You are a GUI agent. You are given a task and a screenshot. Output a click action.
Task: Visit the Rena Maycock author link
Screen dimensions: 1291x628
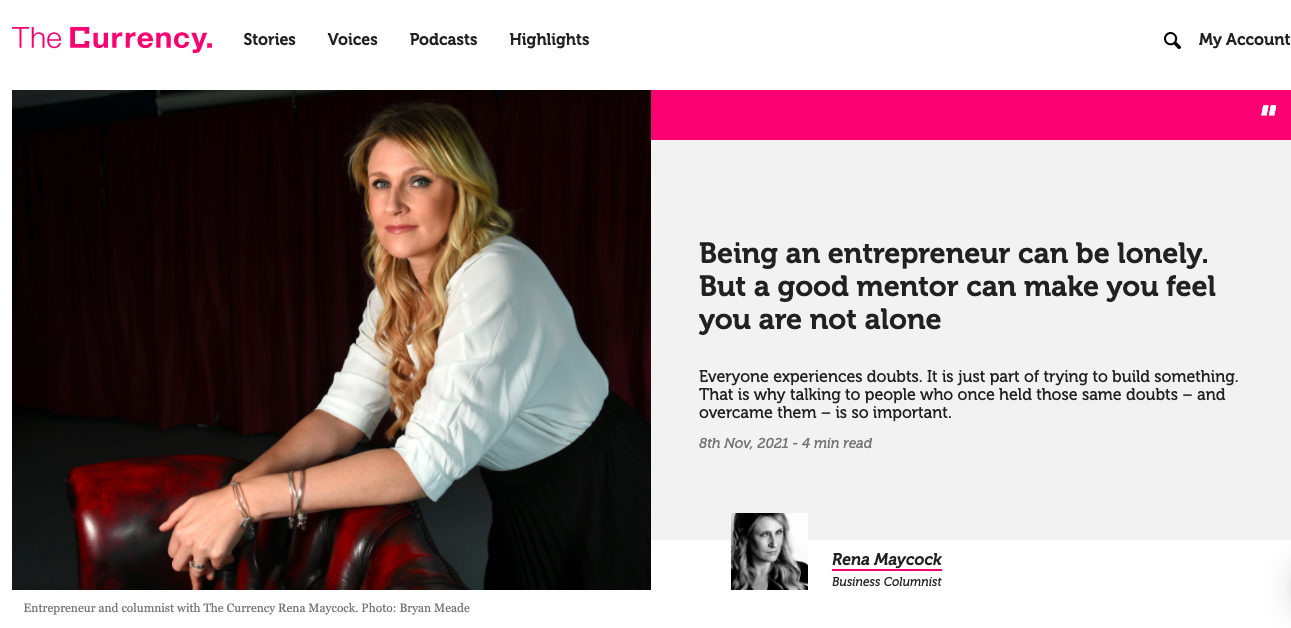click(886, 560)
